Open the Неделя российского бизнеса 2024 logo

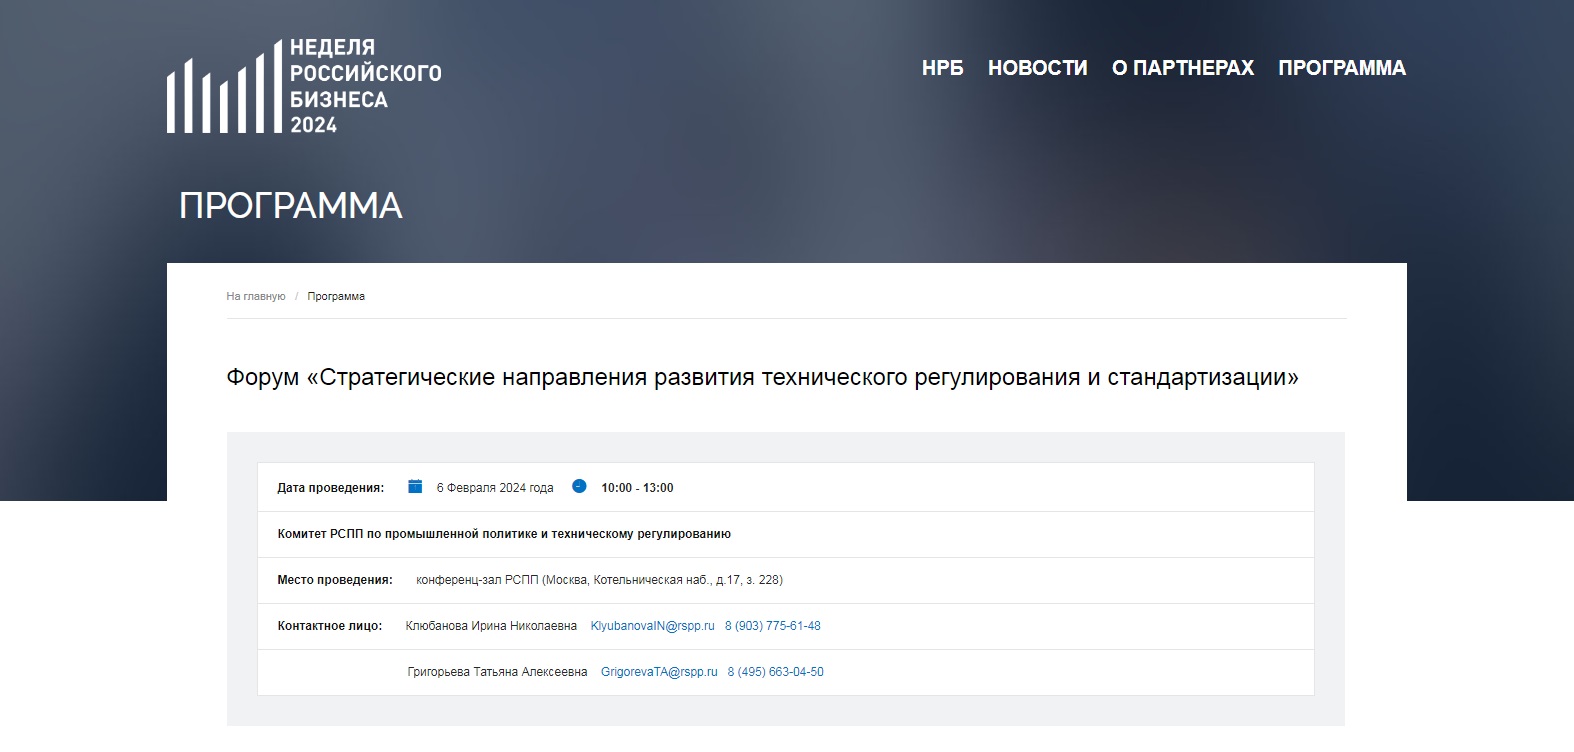pyautogui.click(x=304, y=86)
